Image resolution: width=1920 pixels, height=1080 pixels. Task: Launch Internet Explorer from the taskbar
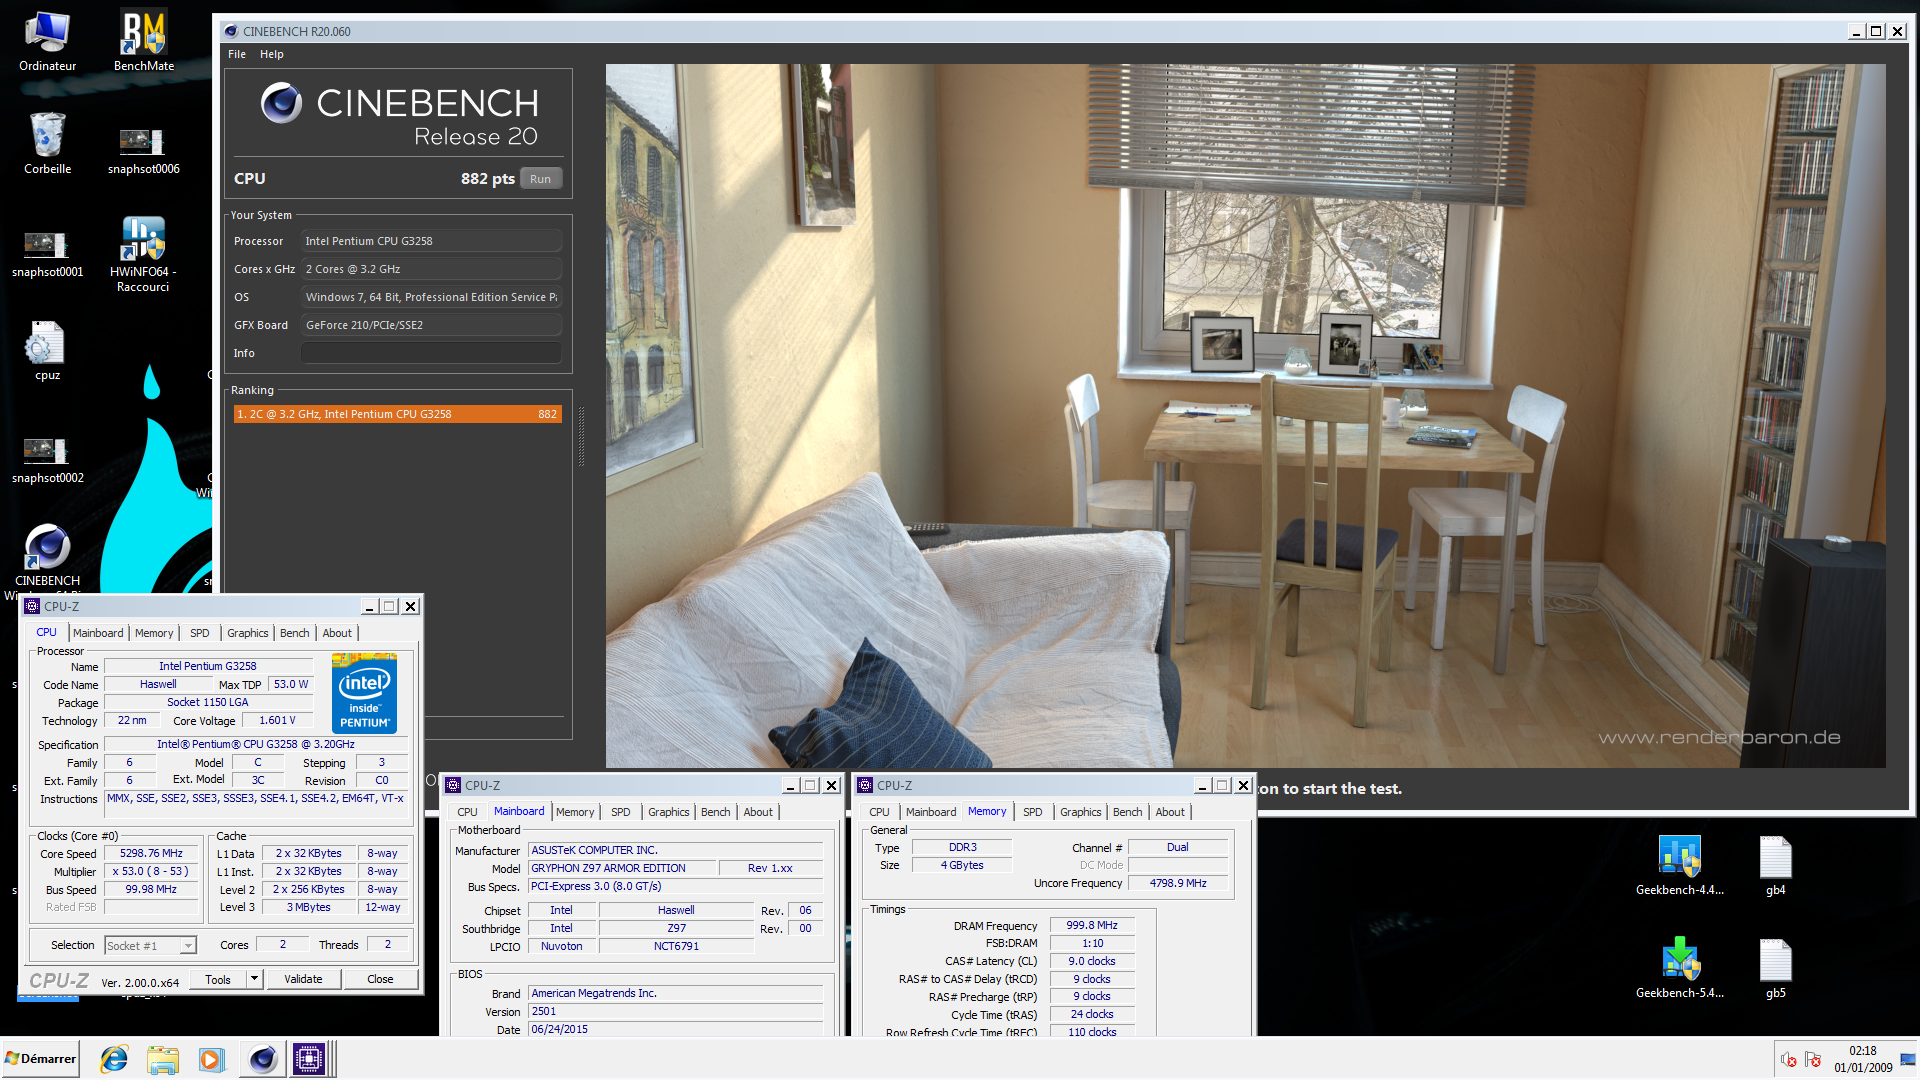pyautogui.click(x=115, y=1059)
